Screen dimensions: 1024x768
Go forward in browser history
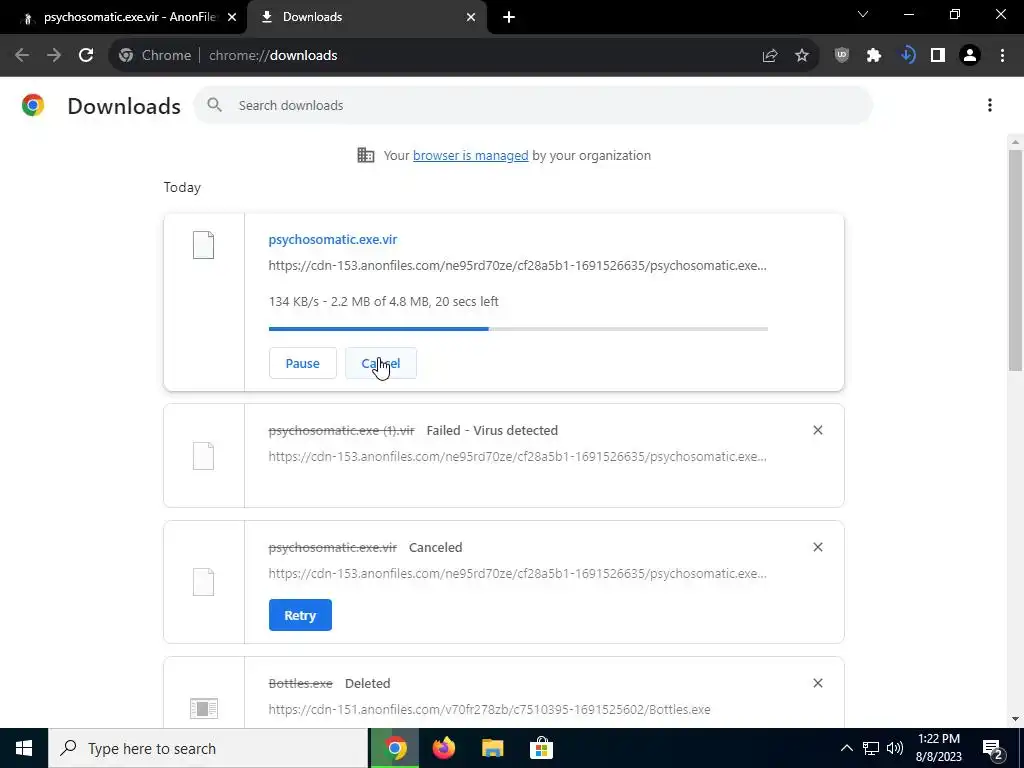pos(54,56)
